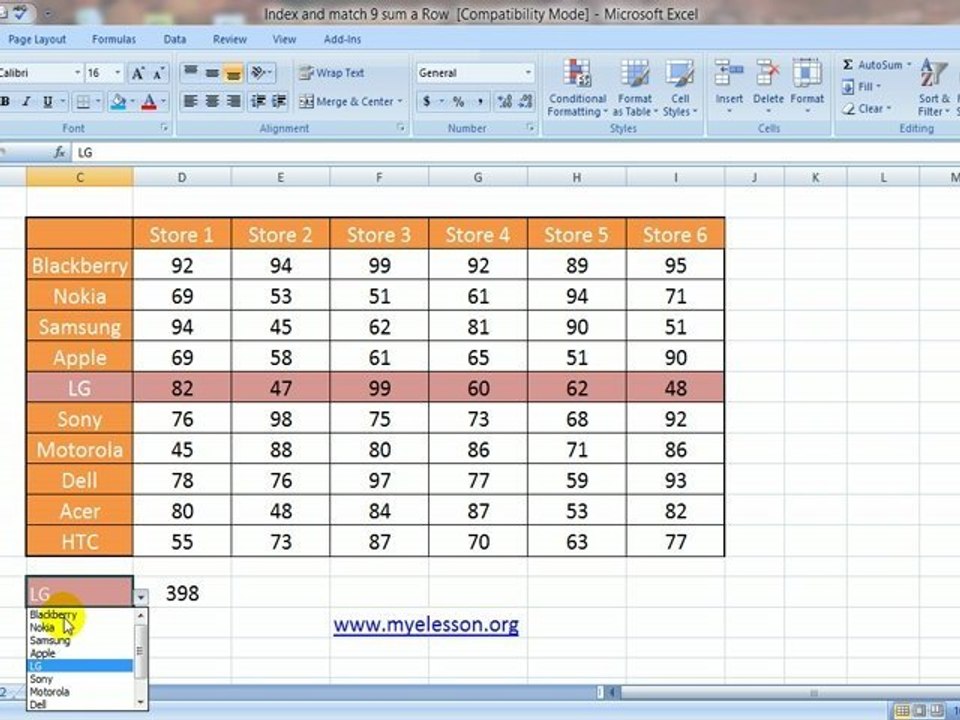The width and height of the screenshot is (960, 720).
Task: Toggle Align Text Right
Action: pyautogui.click(x=233, y=101)
